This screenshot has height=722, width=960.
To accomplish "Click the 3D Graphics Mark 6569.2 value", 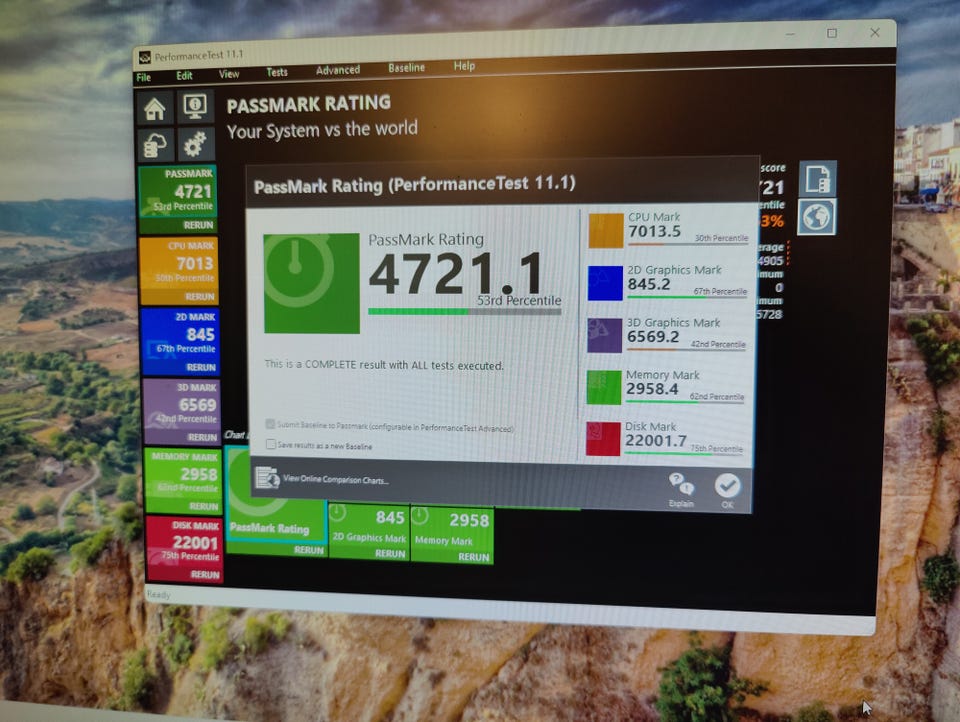I will click(x=653, y=337).
